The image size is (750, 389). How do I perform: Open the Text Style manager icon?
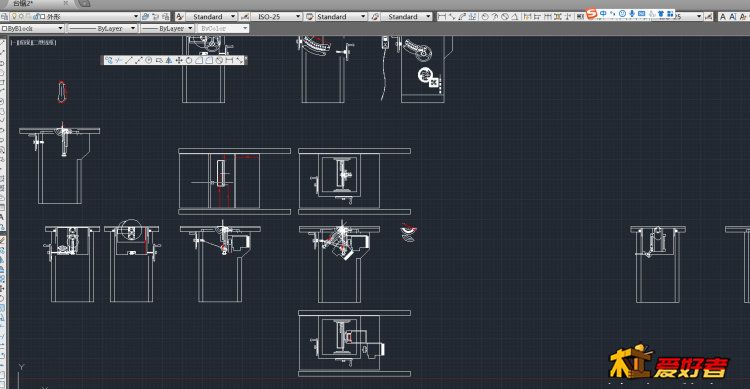[180, 17]
